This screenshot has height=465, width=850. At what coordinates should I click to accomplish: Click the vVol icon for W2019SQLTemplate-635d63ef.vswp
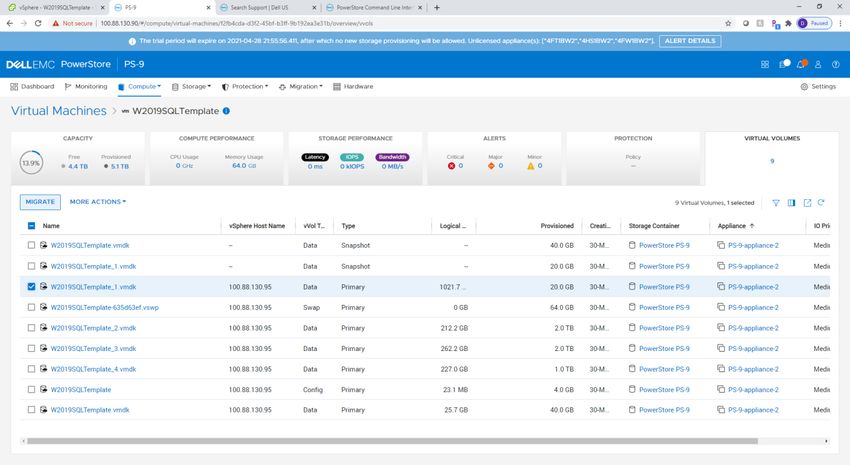tap(43, 307)
